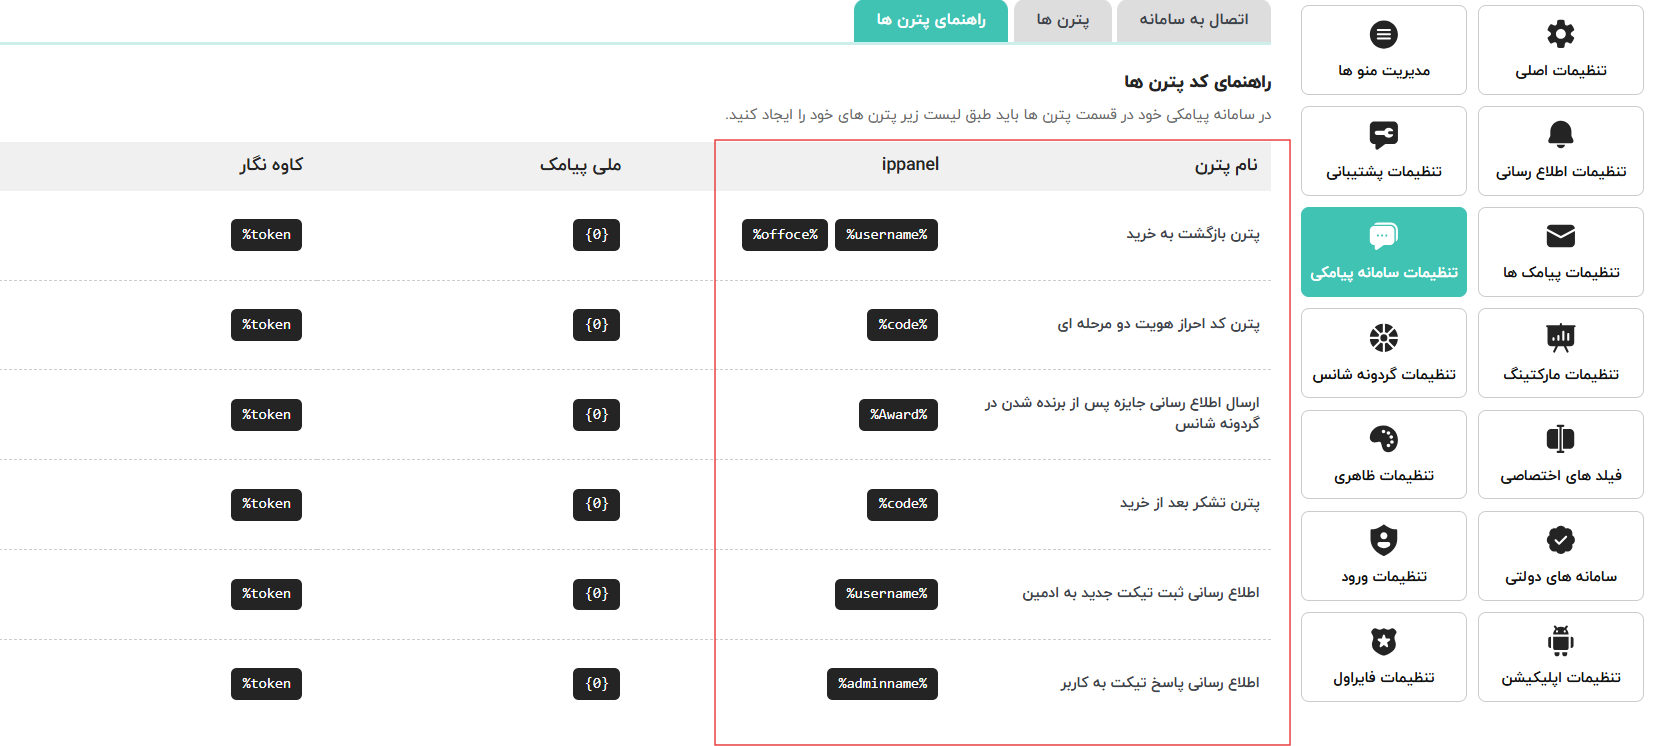1662x746 pixels.
Task: Click %token tag in پترن تشکر بعد از خرید row
Action: point(266,504)
